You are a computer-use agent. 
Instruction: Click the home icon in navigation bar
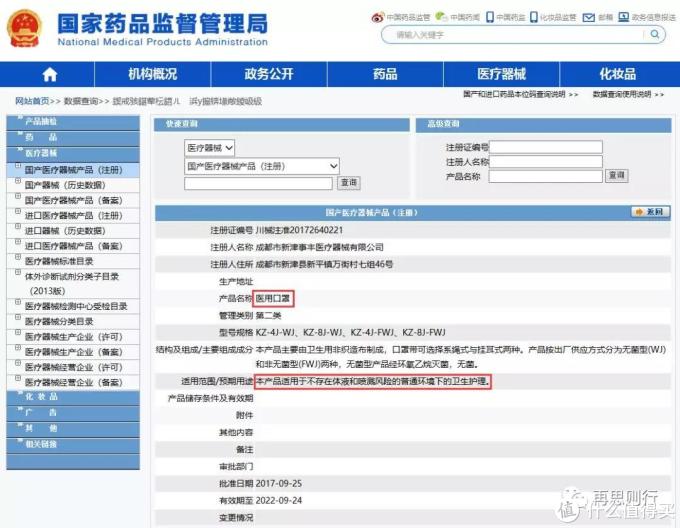click(50, 75)
